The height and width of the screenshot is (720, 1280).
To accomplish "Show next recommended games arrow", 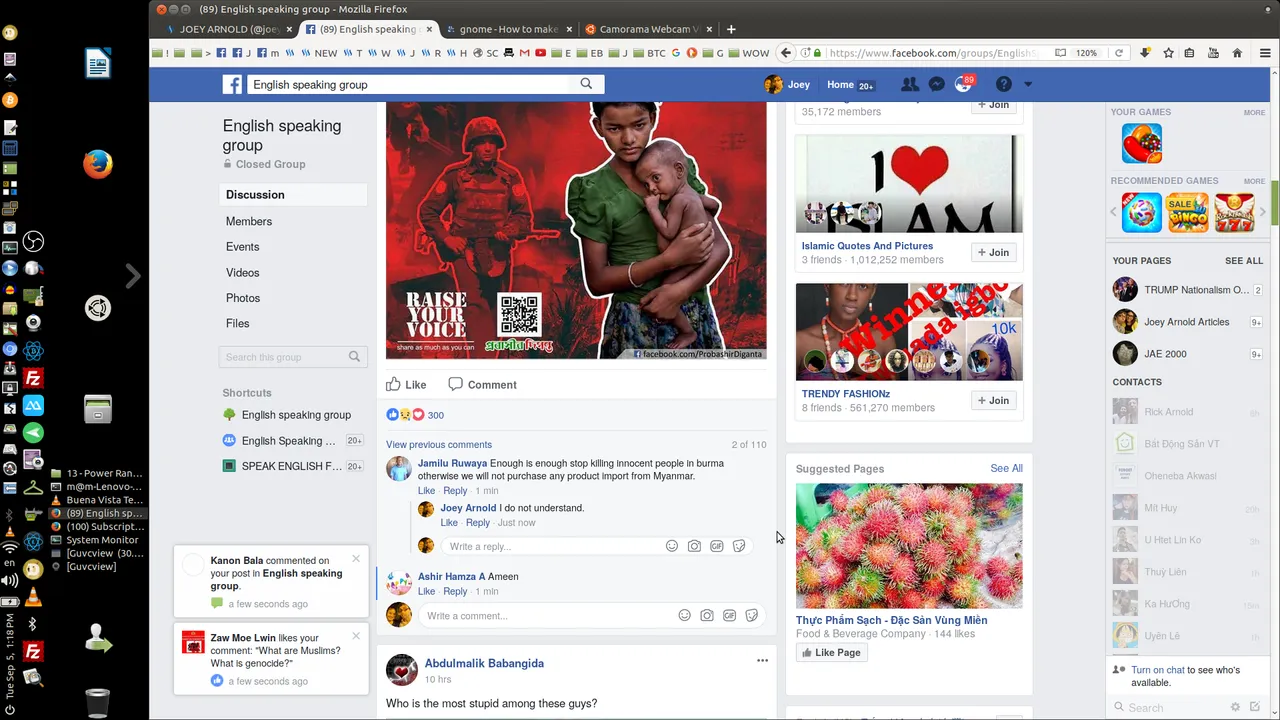I will click(1262, 212).
